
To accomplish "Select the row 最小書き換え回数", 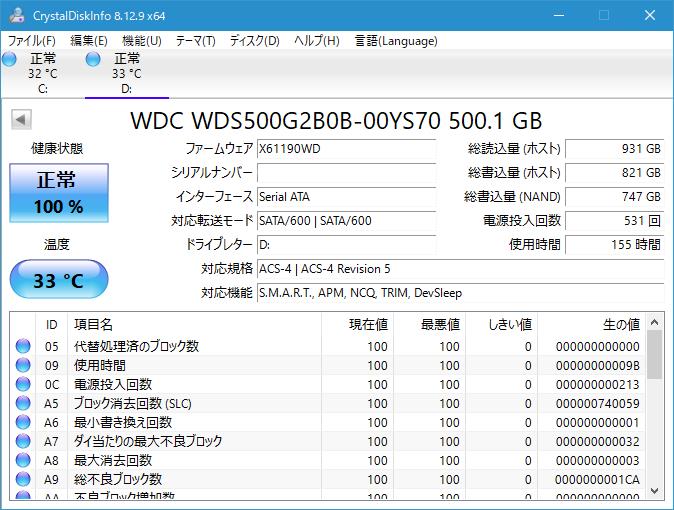I will click(328, 422).
